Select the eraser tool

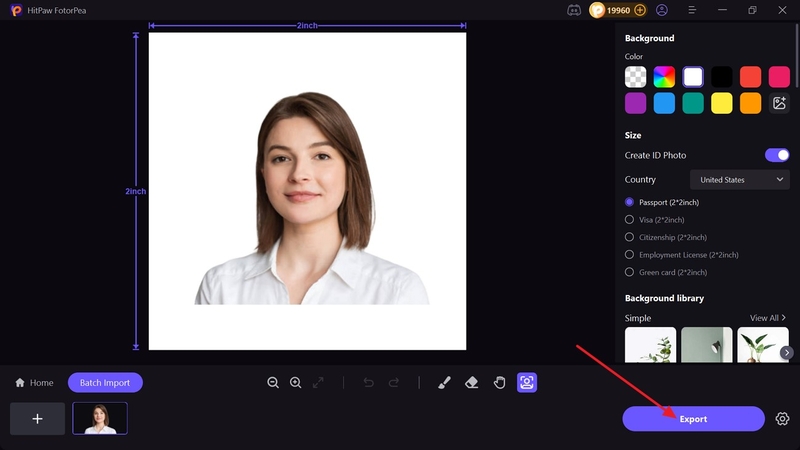tap(472, 383)
